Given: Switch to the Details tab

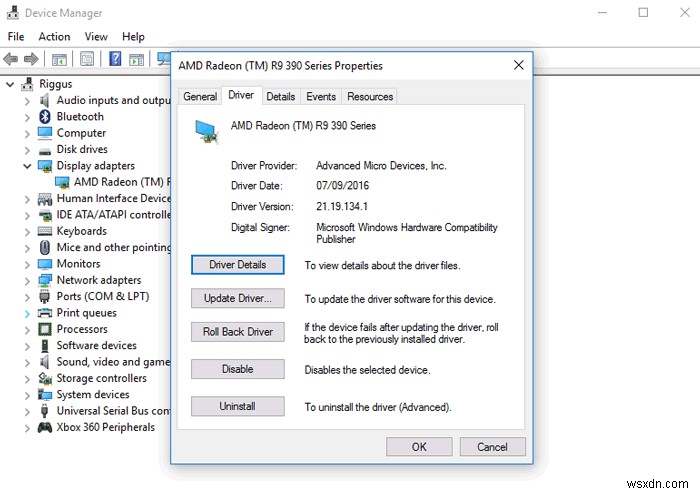Looking at the screenshot, I should [x=281, y=96].
